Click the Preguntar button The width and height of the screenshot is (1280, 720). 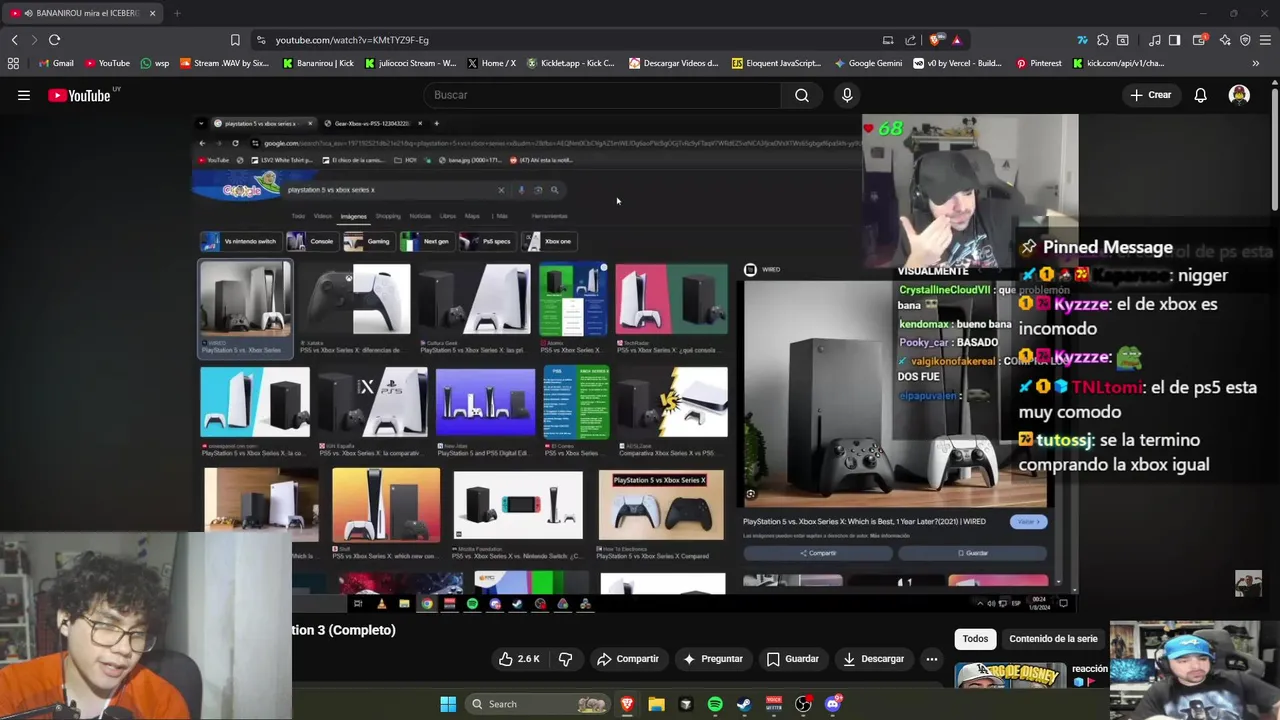(713, 659)
